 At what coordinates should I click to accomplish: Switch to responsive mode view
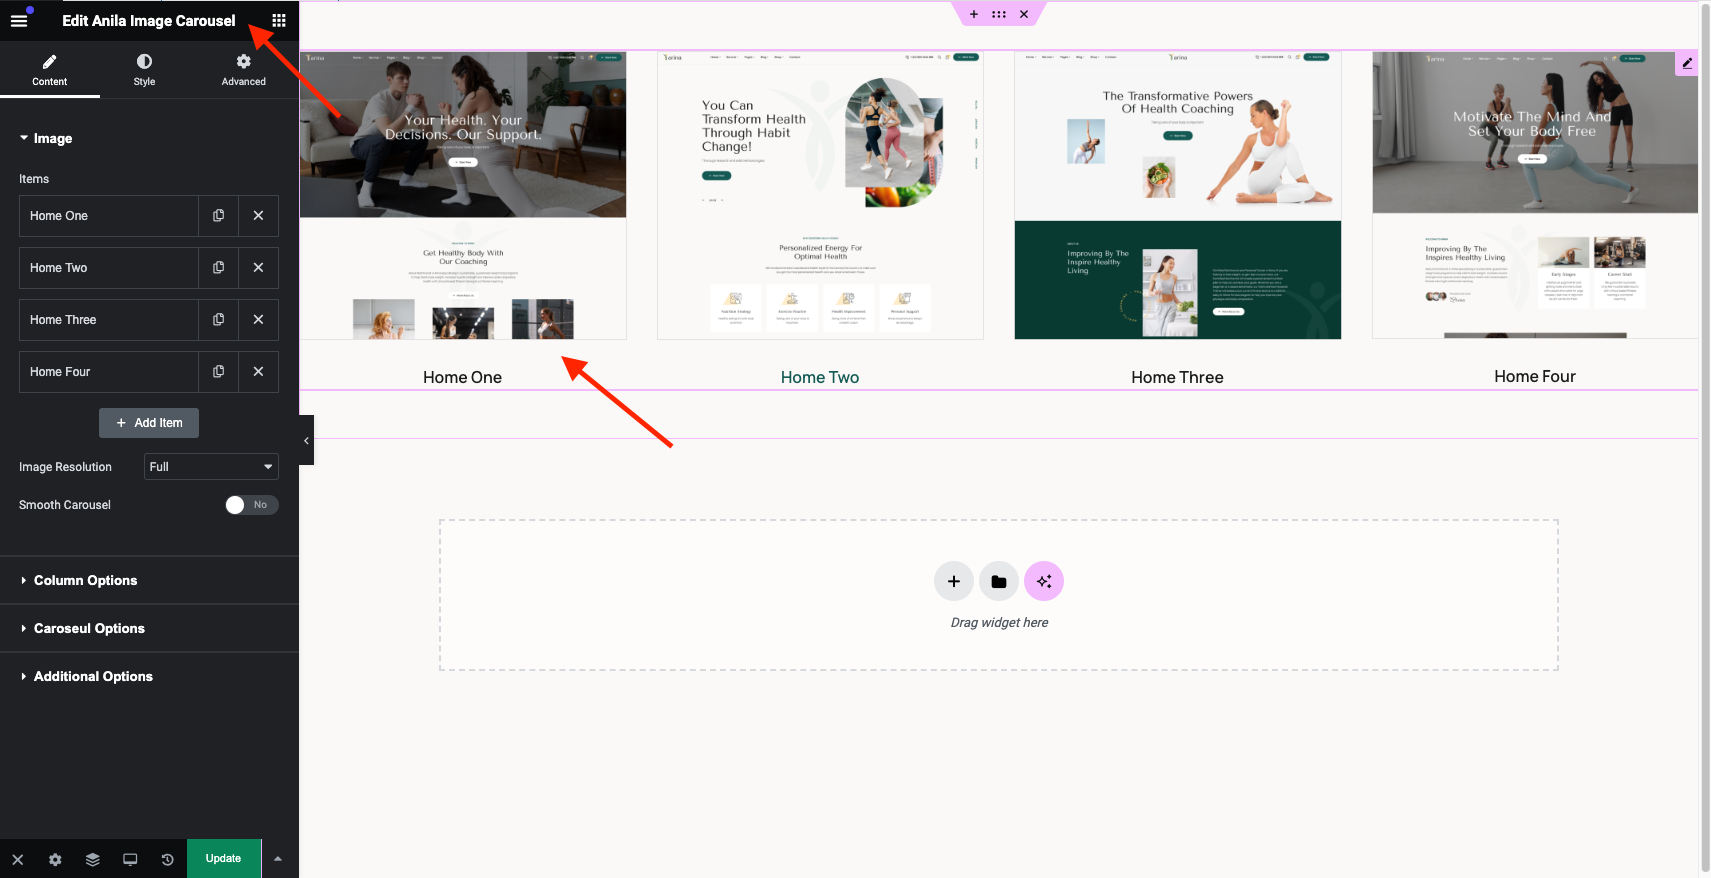130,859
